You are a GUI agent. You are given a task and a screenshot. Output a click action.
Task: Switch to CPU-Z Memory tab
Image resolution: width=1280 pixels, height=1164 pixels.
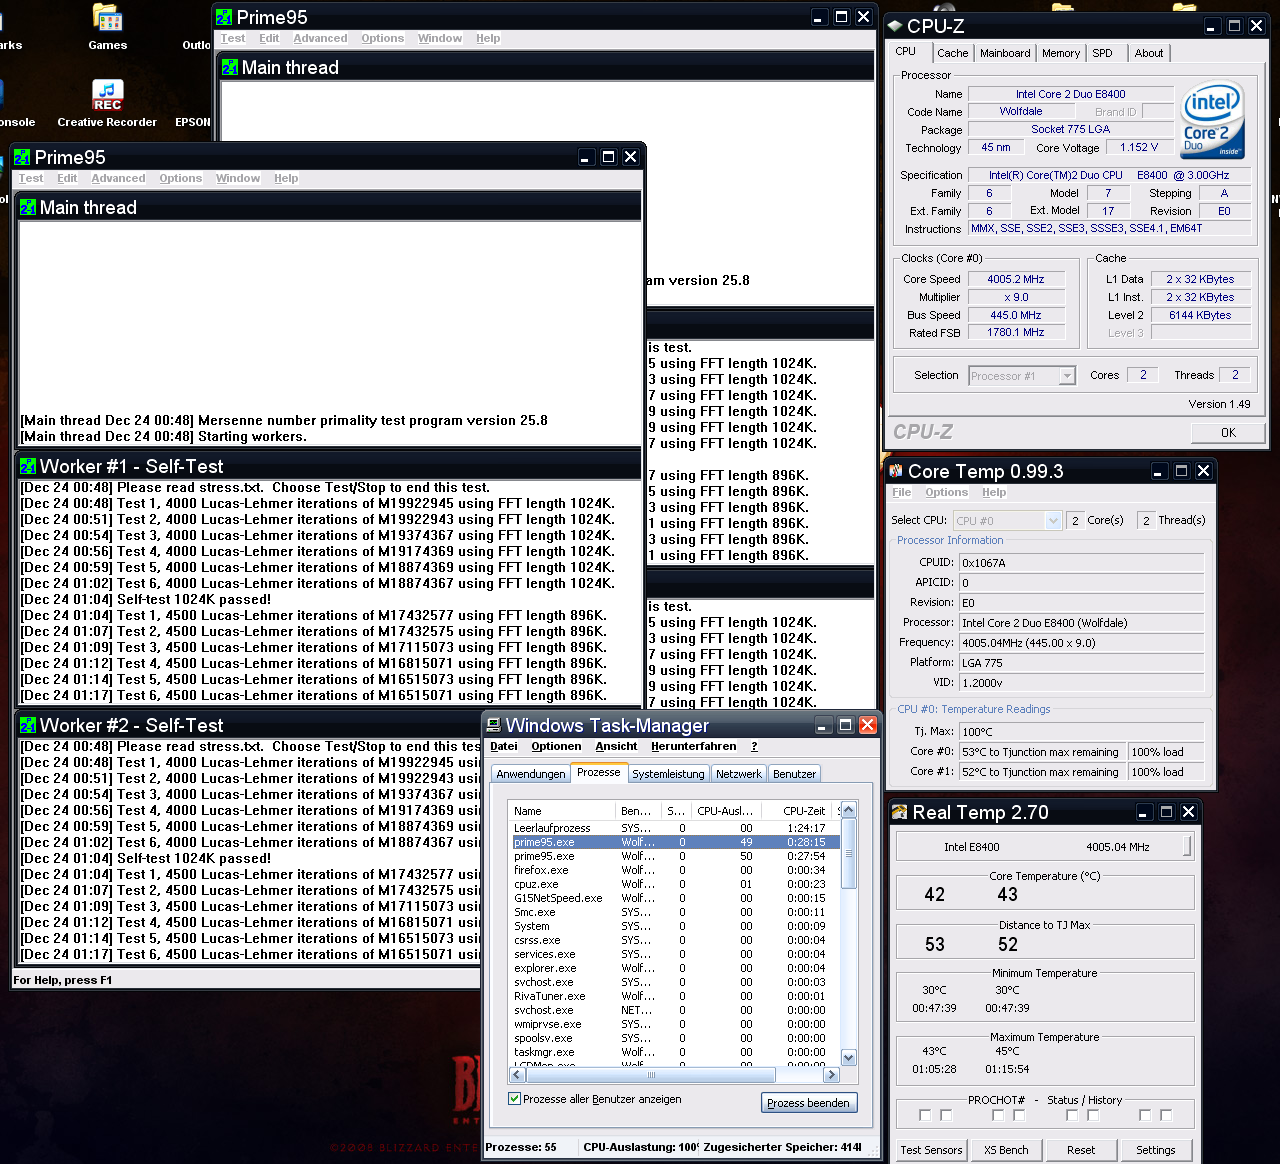1061,53
